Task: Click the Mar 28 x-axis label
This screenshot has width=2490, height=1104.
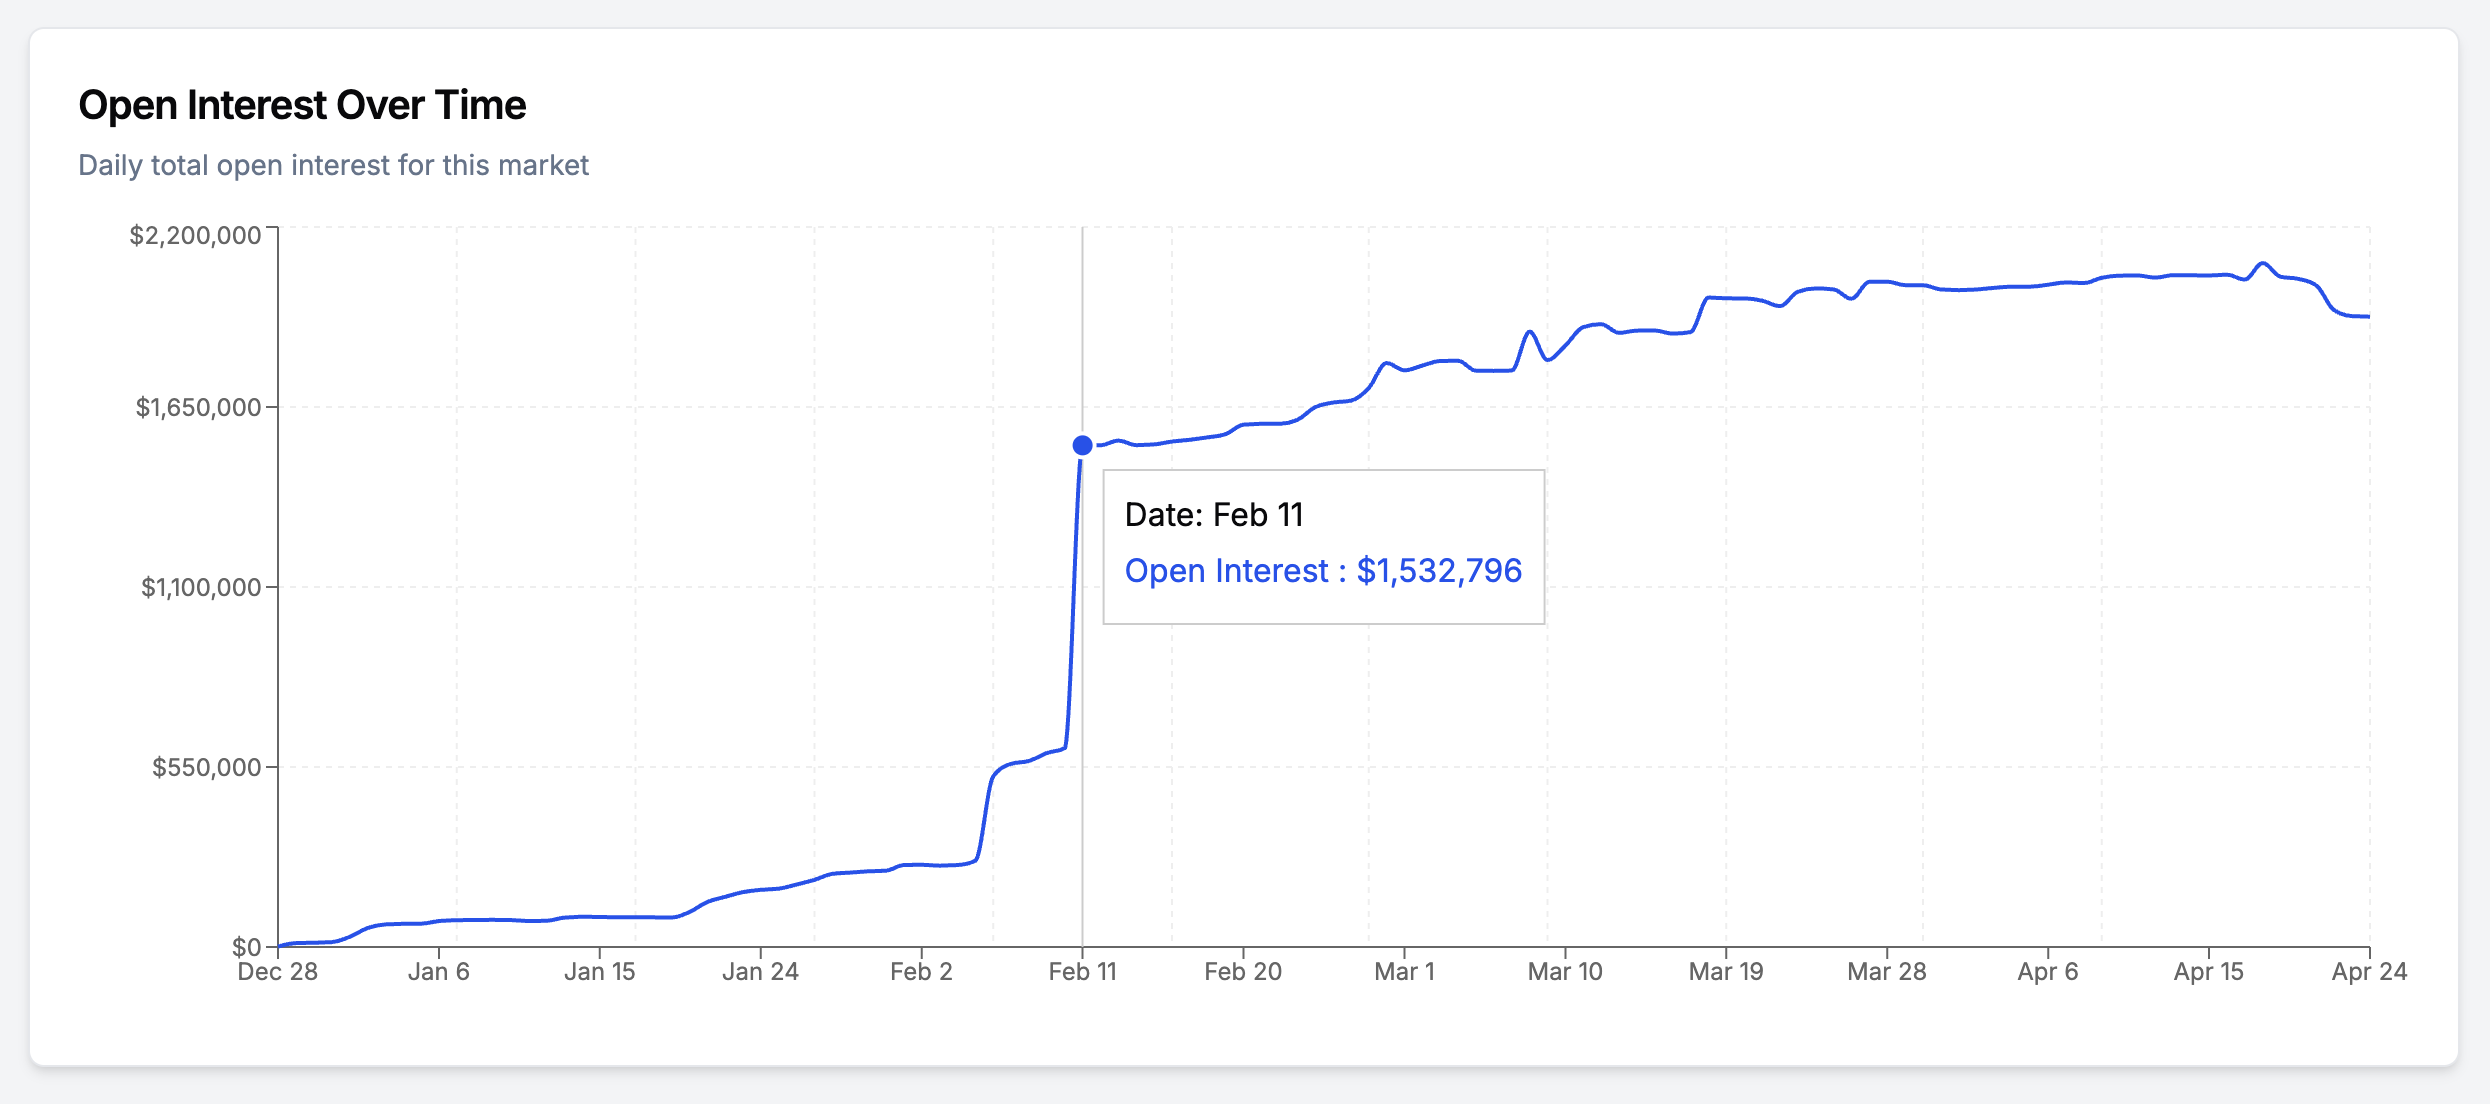Action: point(1886,971)
